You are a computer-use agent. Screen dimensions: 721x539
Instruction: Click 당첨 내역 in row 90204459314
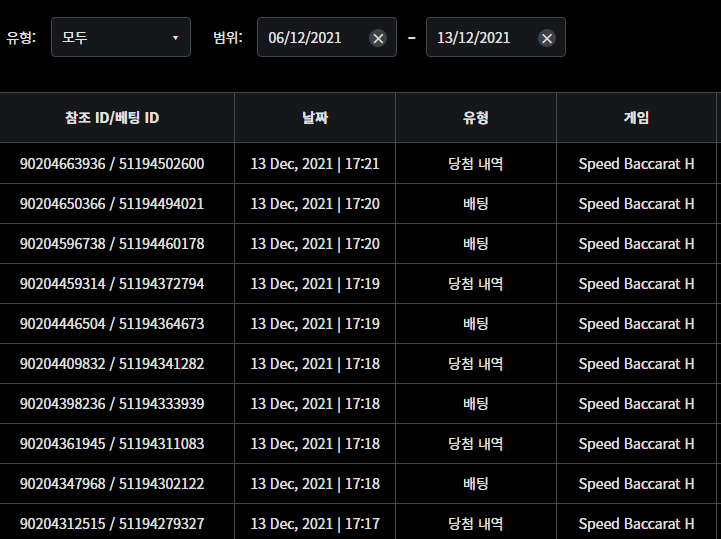coord(475,284)
